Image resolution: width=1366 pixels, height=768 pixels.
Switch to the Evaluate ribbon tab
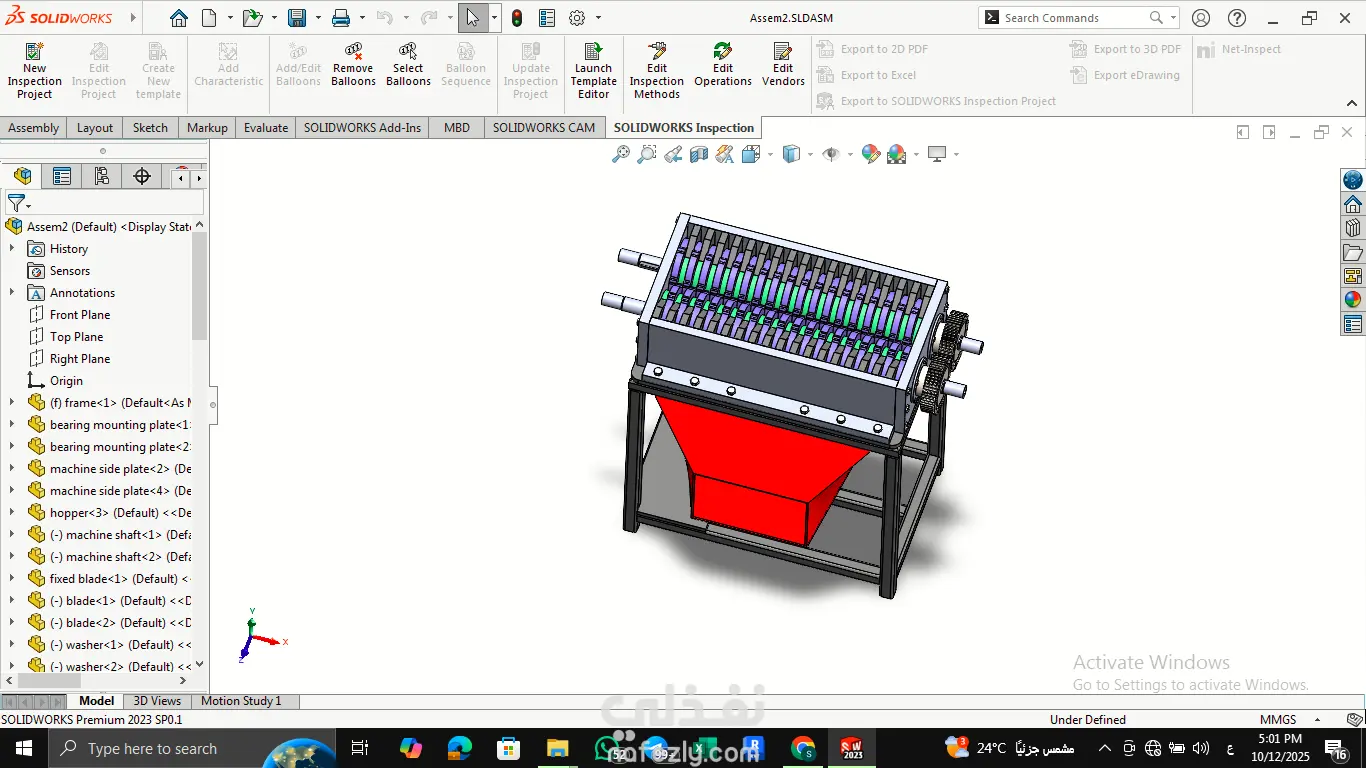pos(266,128)
